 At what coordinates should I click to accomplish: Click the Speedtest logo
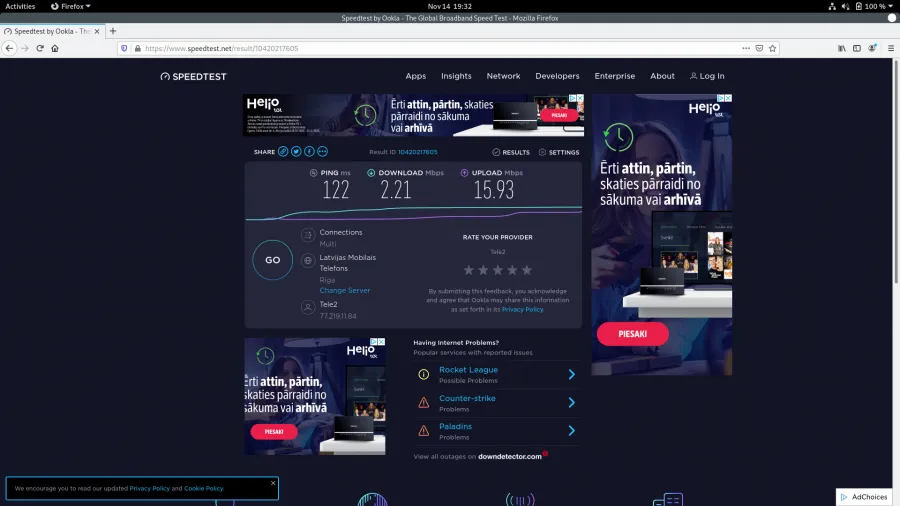point(193,76)
